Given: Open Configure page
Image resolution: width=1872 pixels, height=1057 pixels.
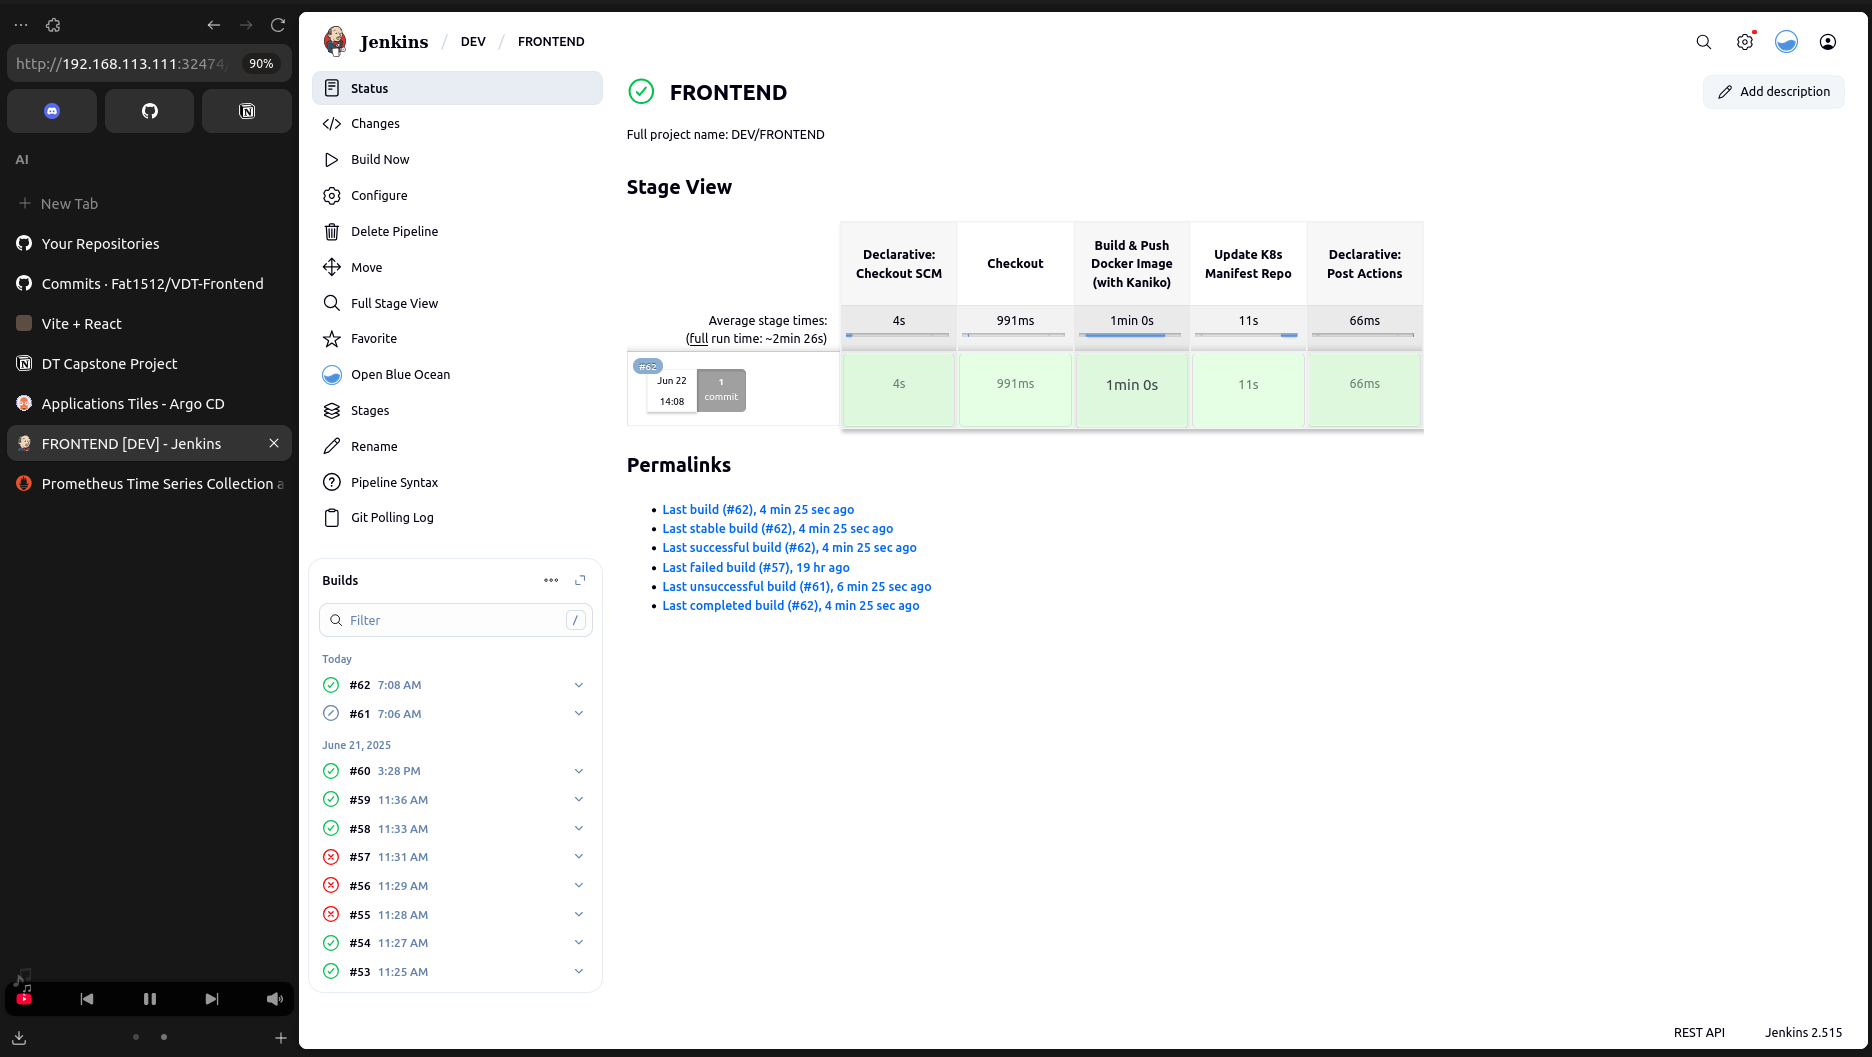Looking at the screenshot, I should (457, 196).
